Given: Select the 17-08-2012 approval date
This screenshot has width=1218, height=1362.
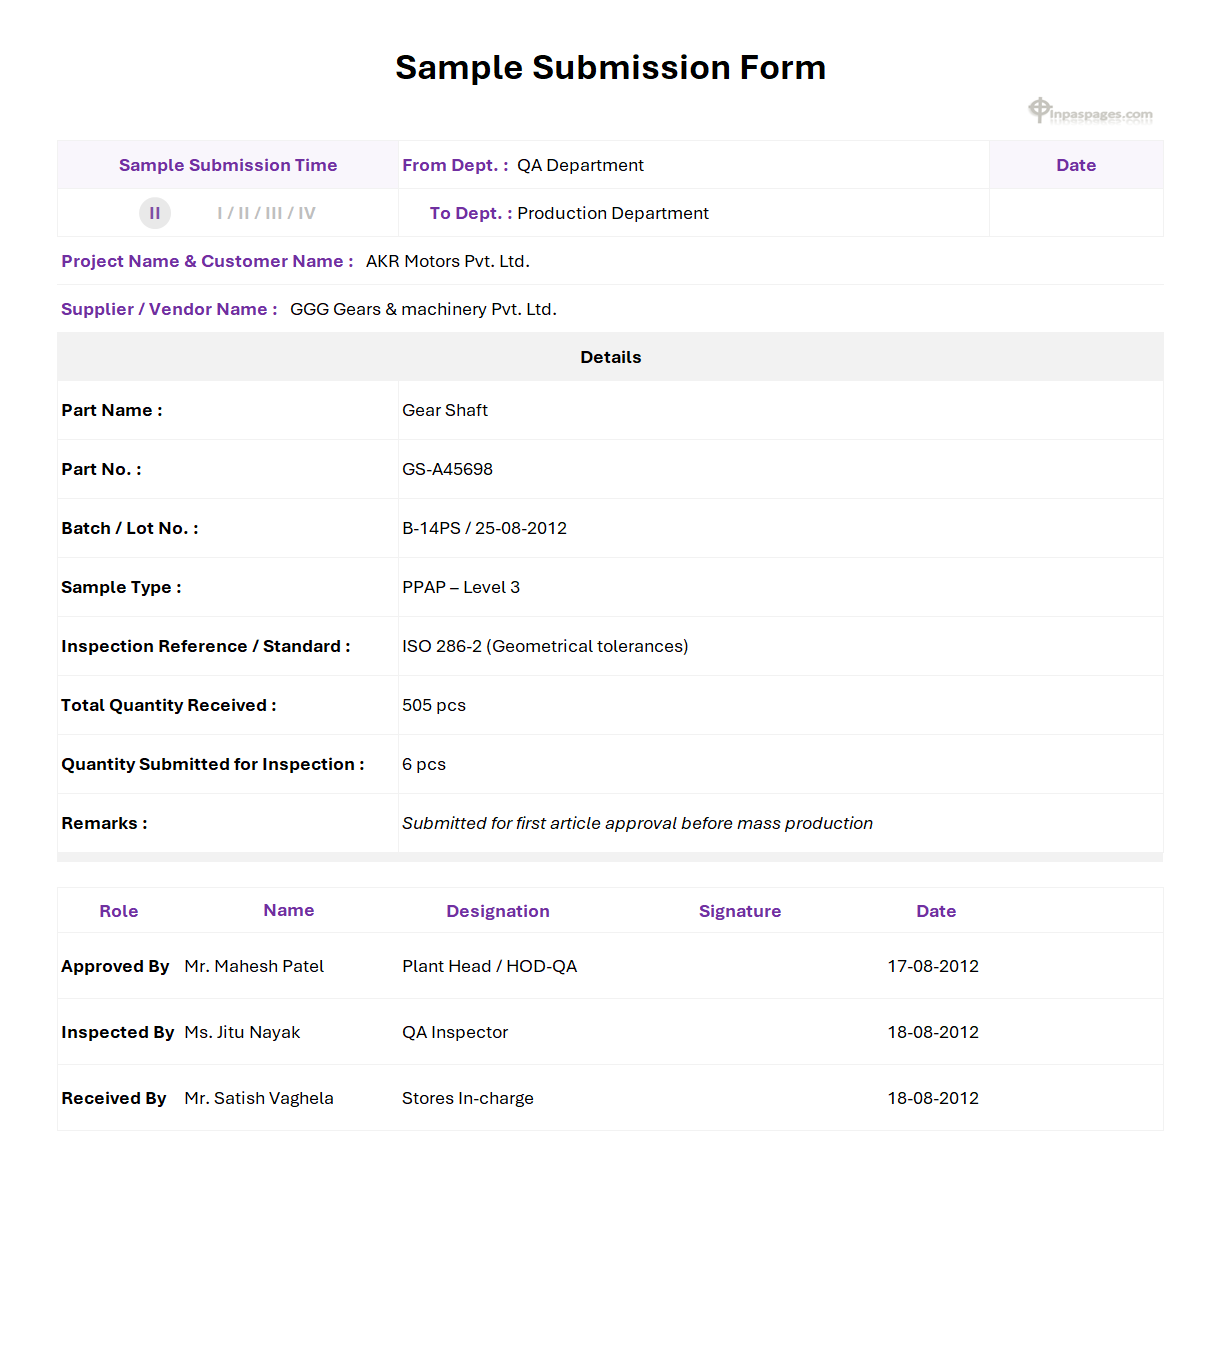Looking at the screenshot, I should 933,966.
